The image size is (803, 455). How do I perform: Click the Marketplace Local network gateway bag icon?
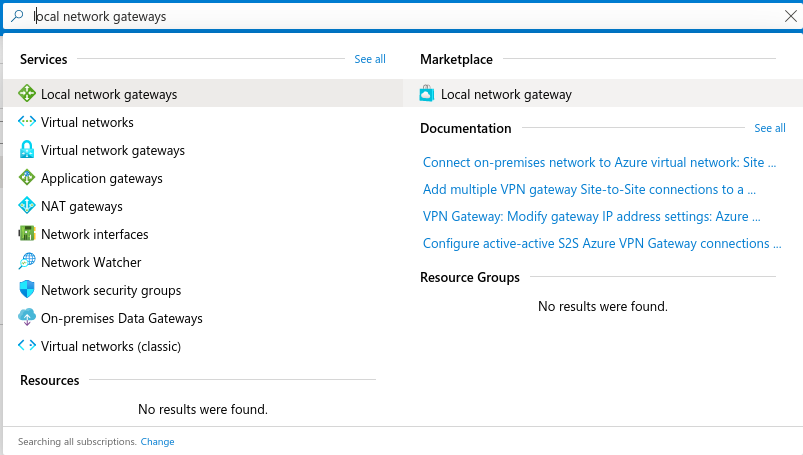[427, 93]
